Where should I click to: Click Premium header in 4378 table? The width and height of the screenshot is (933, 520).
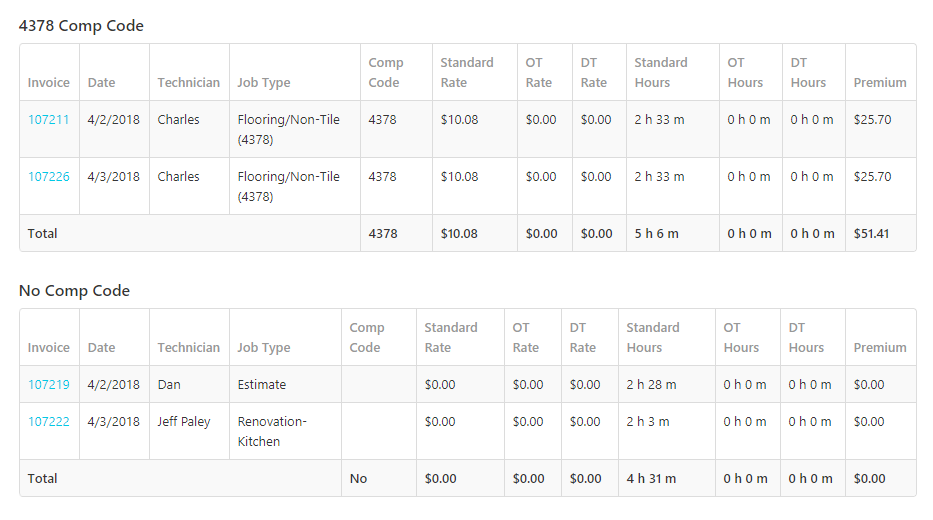click(x=880, y=83)
